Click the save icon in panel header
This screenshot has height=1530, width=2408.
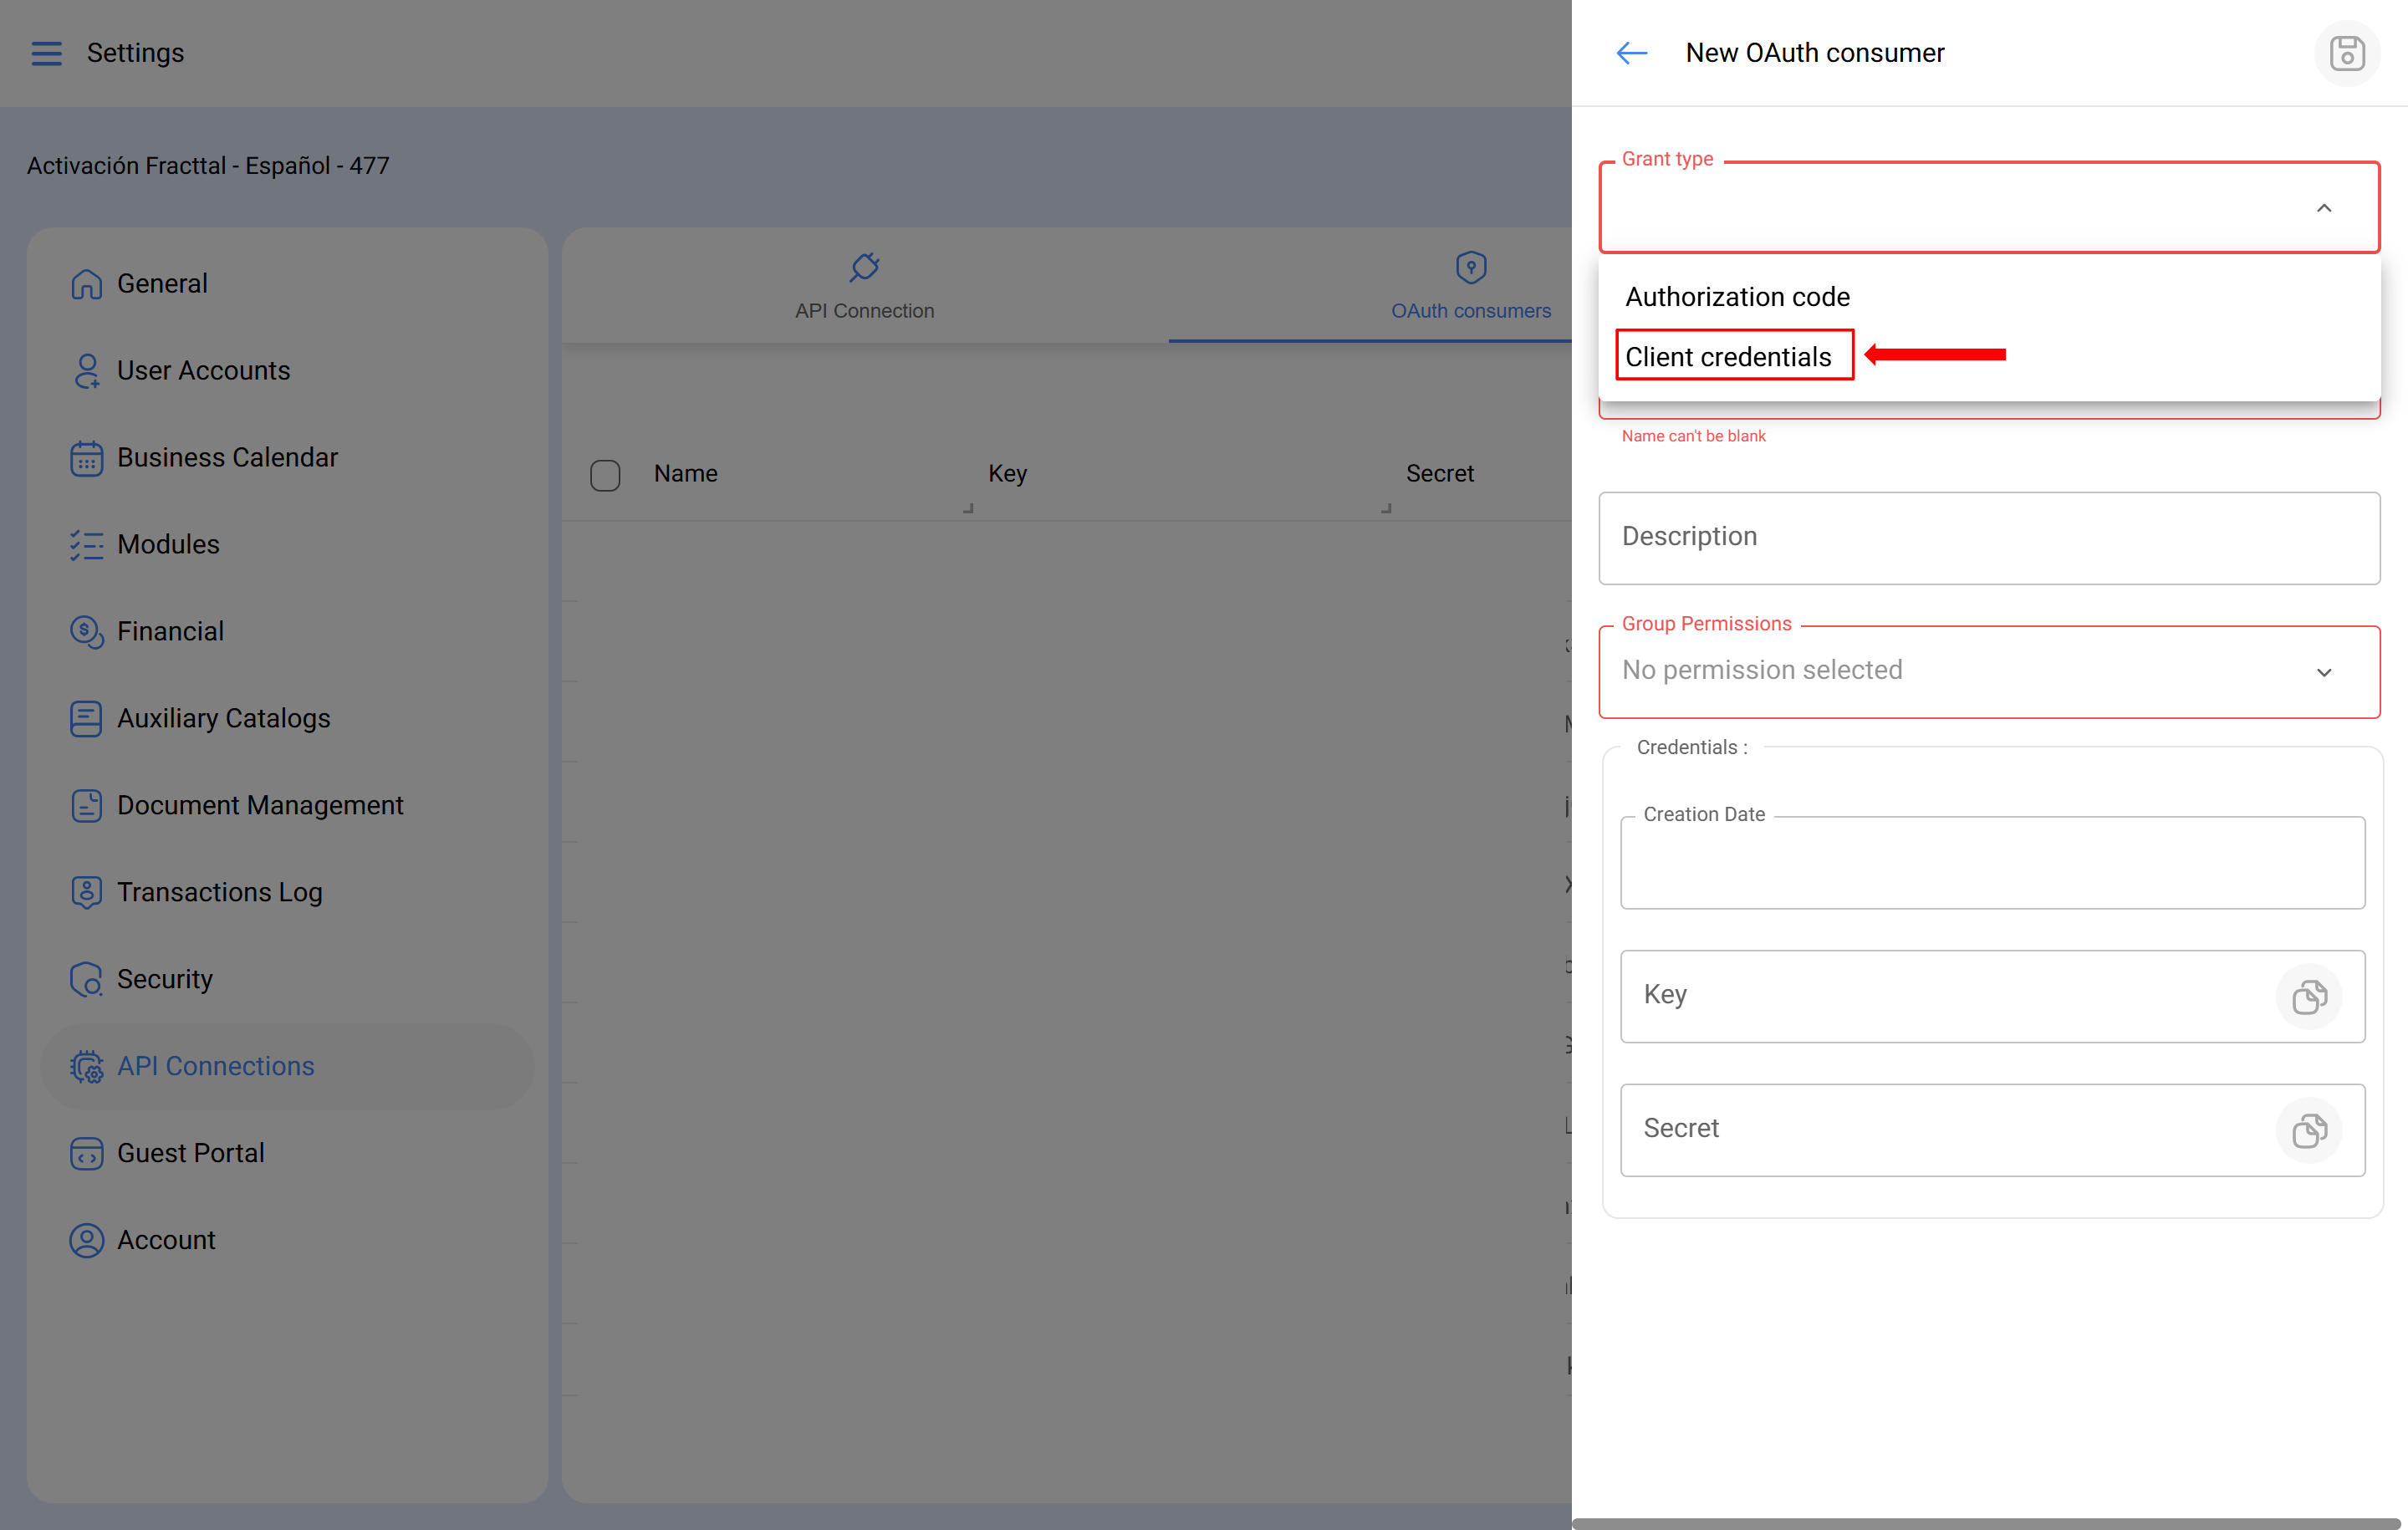pyautogui.click(x=2346, y=53)
